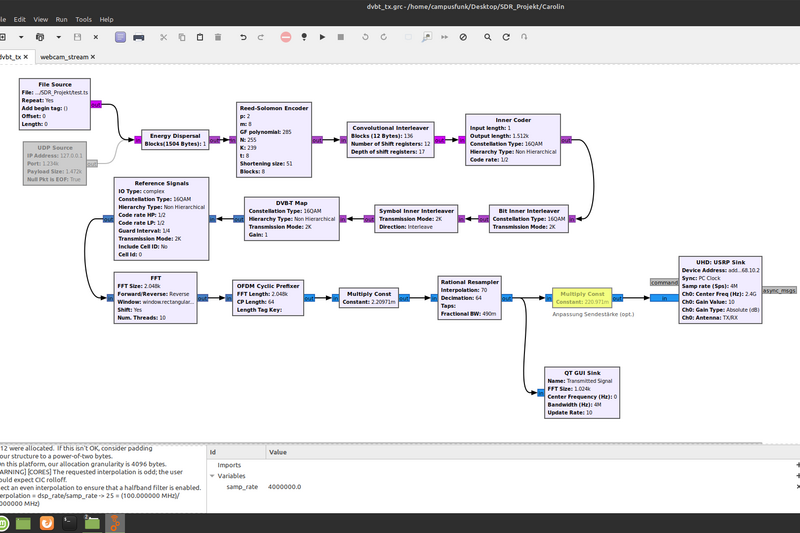Open the Run menu
This screenshot has height=533, width=800.
62,19
